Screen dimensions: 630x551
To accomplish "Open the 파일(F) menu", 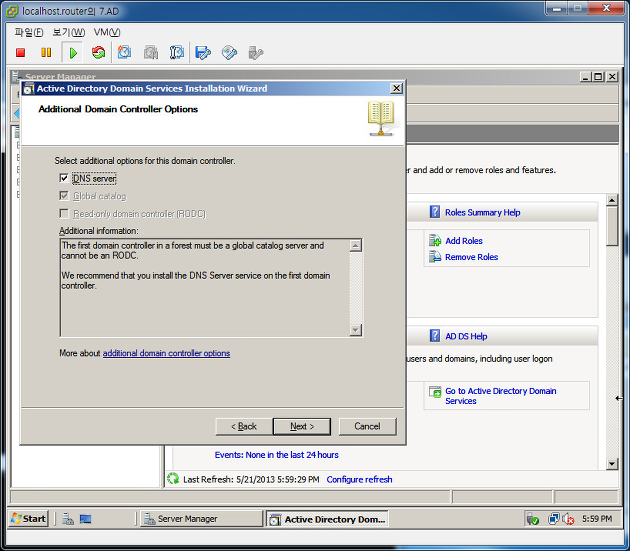I will point(29,32).
